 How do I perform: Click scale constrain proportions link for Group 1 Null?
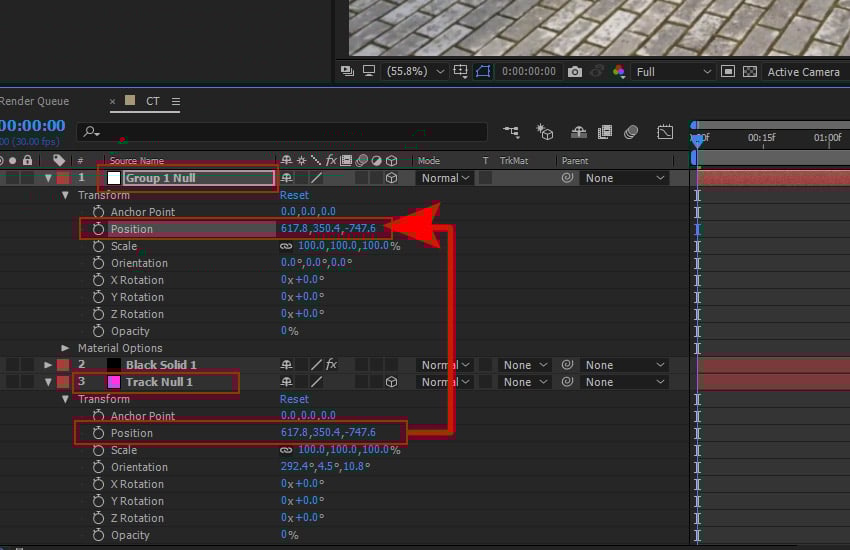tap(286, 246)
